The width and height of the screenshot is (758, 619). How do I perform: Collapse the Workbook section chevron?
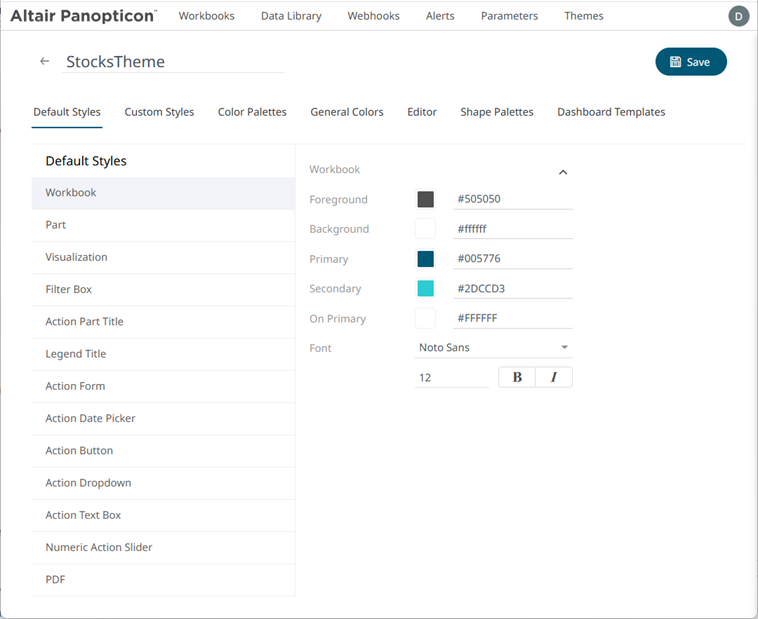tap(563, 172)
